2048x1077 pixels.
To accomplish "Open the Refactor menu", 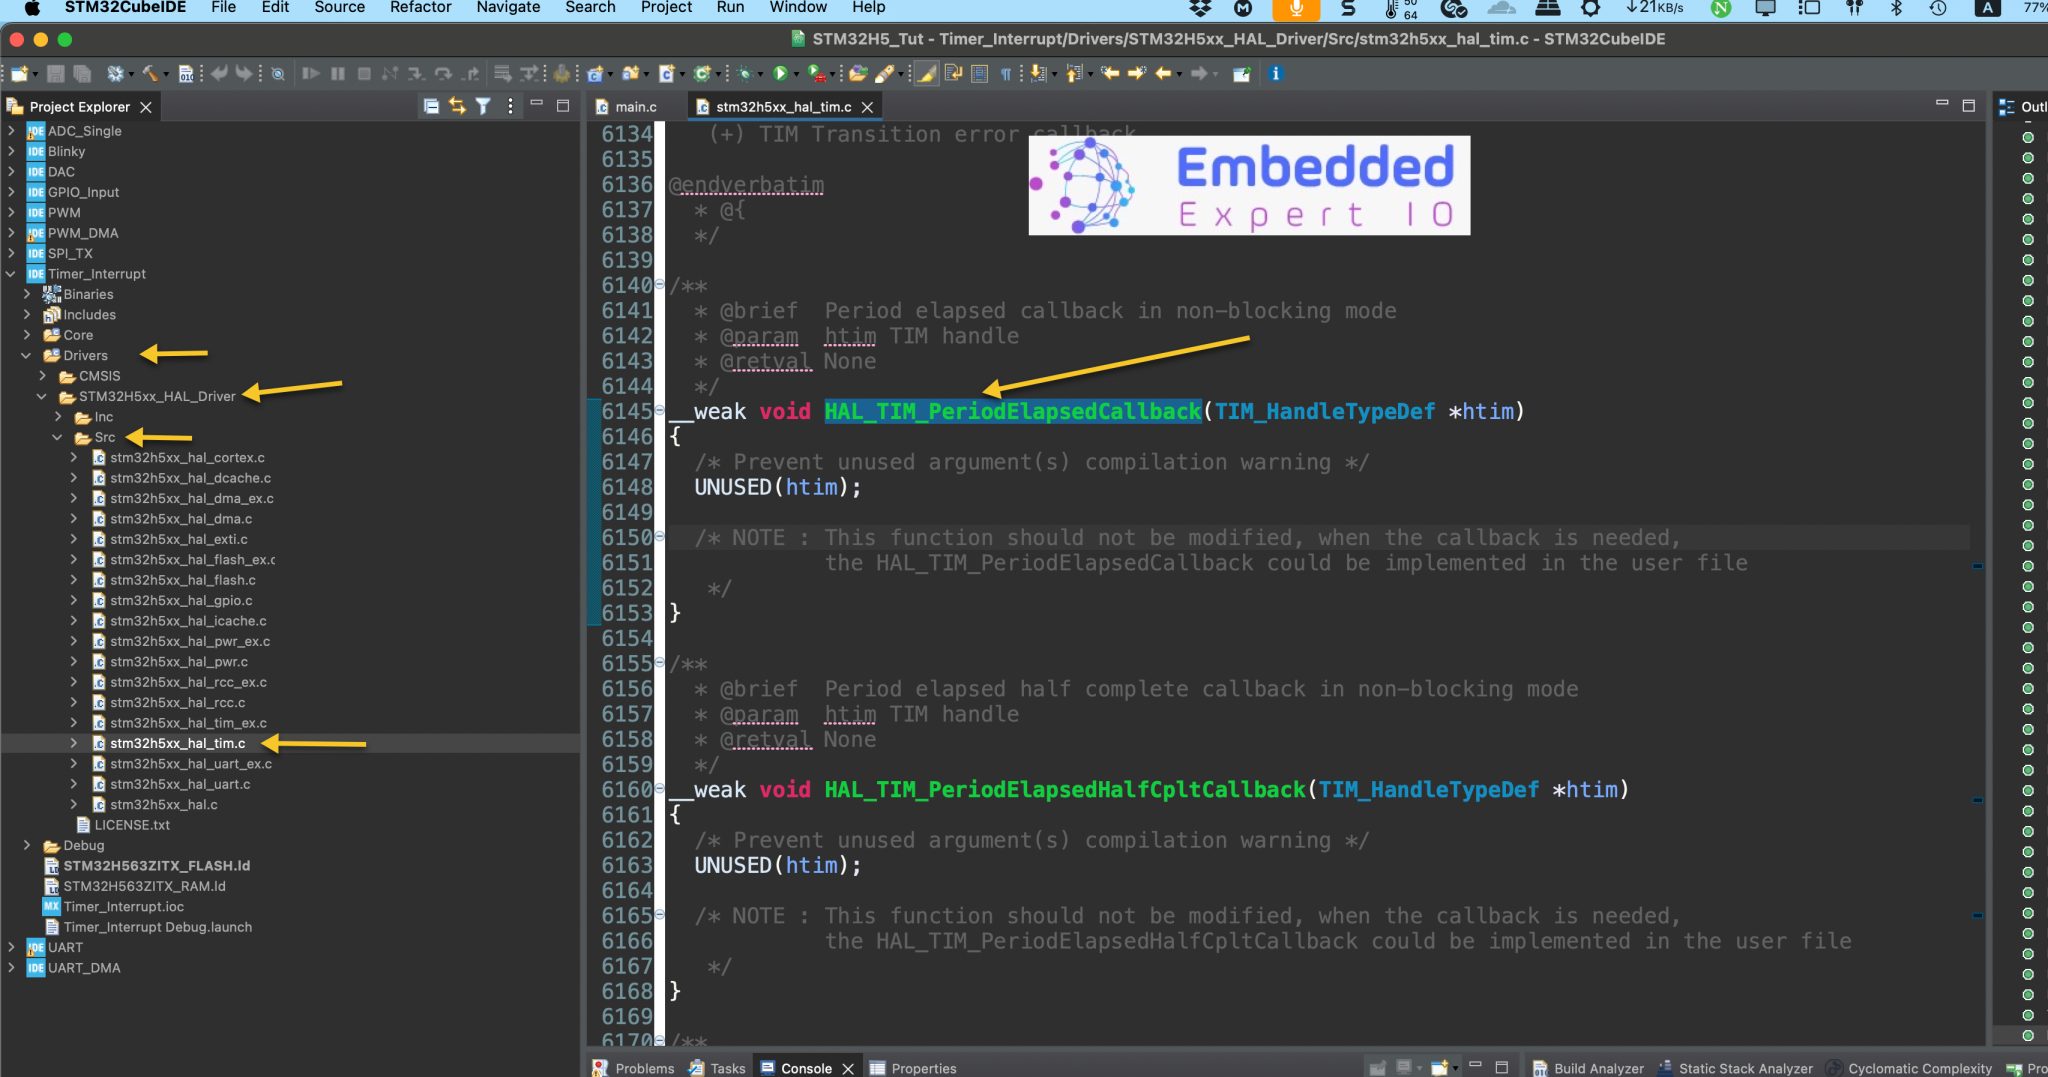I will point(420,8).
